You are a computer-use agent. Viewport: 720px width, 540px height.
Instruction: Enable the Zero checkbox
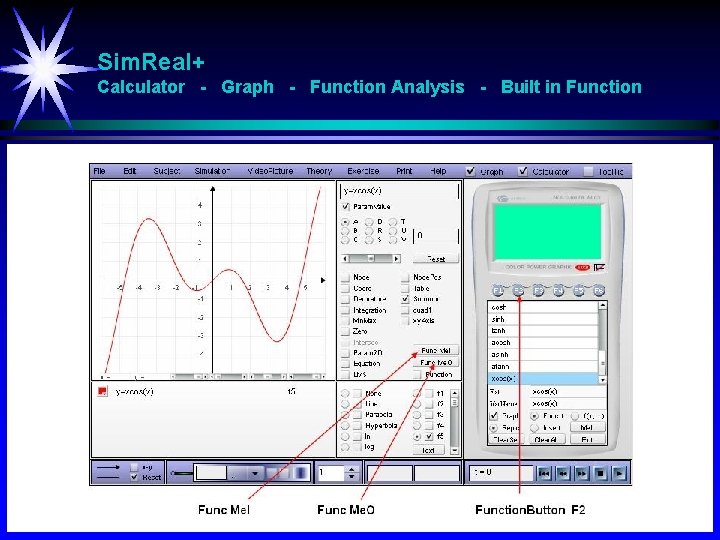[345, 331]
